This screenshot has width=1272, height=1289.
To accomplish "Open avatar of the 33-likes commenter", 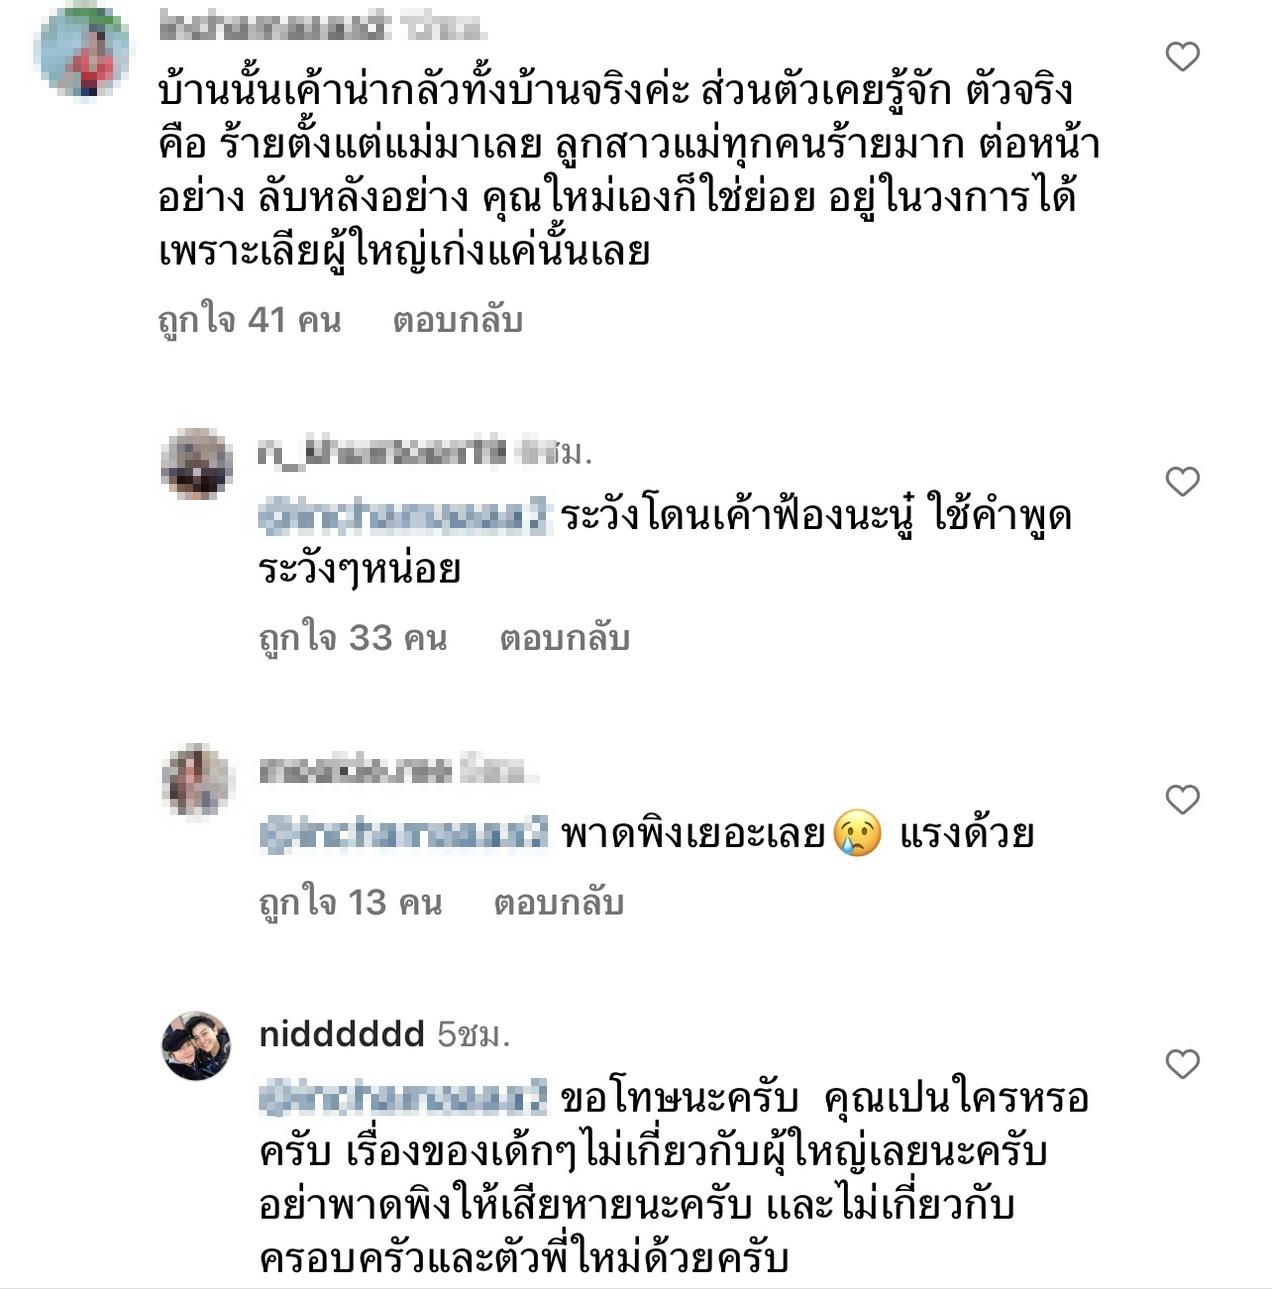I will (196, 463).
